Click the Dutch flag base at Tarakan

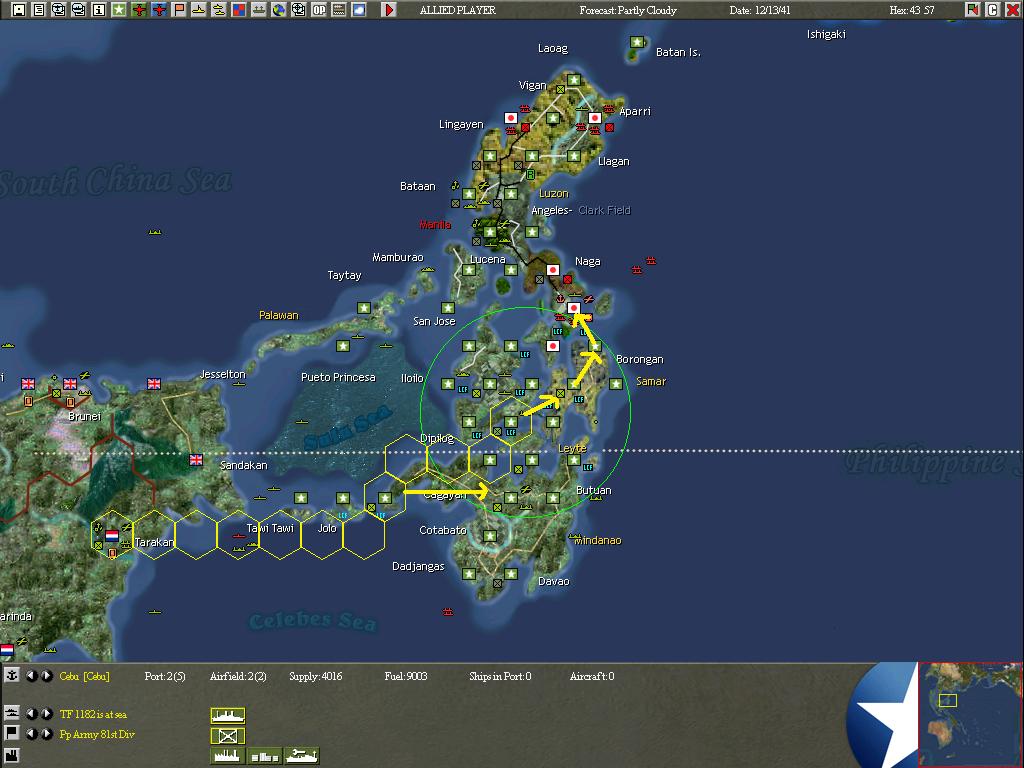click(112, 536)
